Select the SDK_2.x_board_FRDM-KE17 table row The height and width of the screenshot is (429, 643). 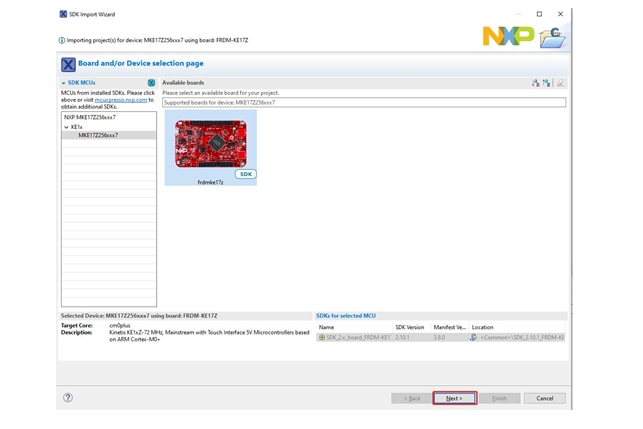pyautogui.click(x=355, y=337)
